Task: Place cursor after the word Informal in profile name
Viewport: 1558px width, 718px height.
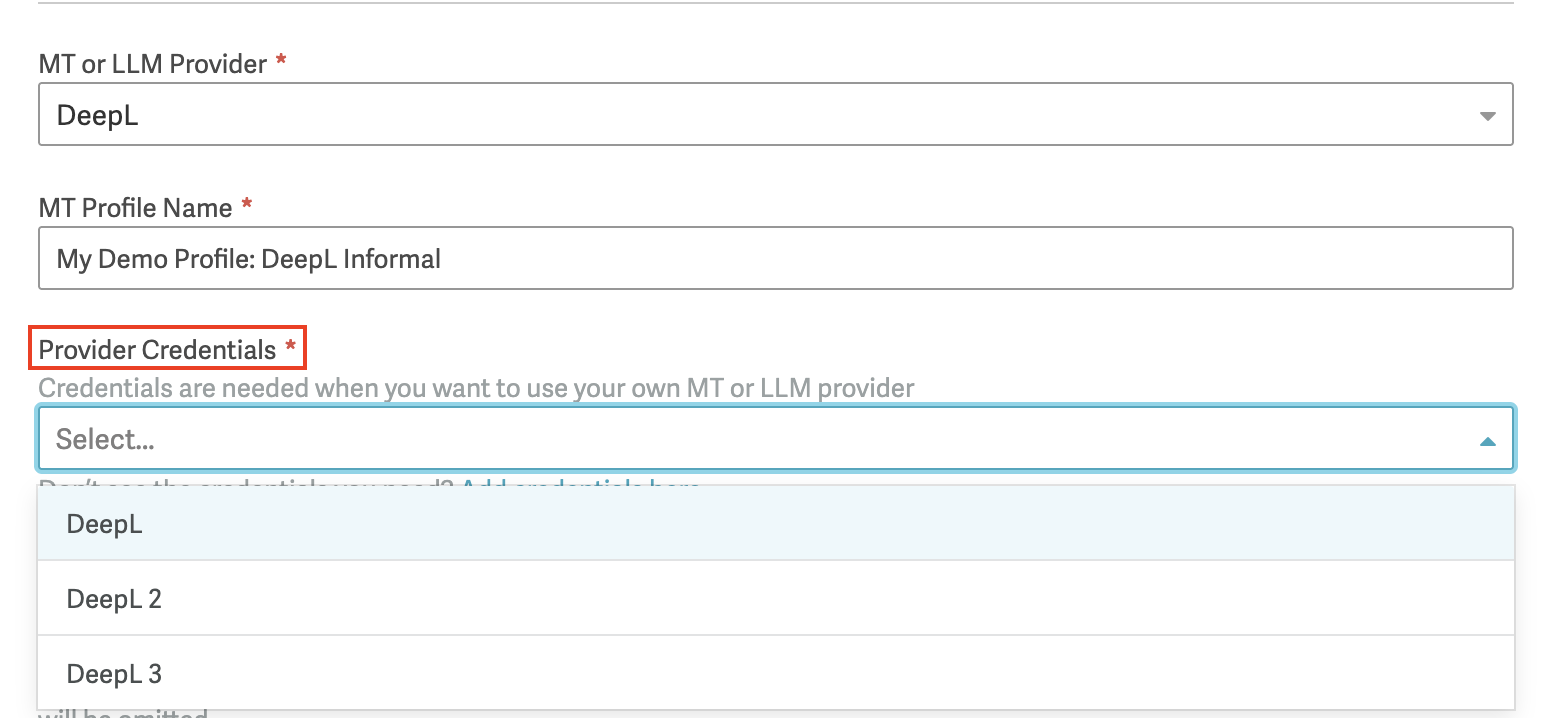Action: pyautogui.click(x=443, y=259)
